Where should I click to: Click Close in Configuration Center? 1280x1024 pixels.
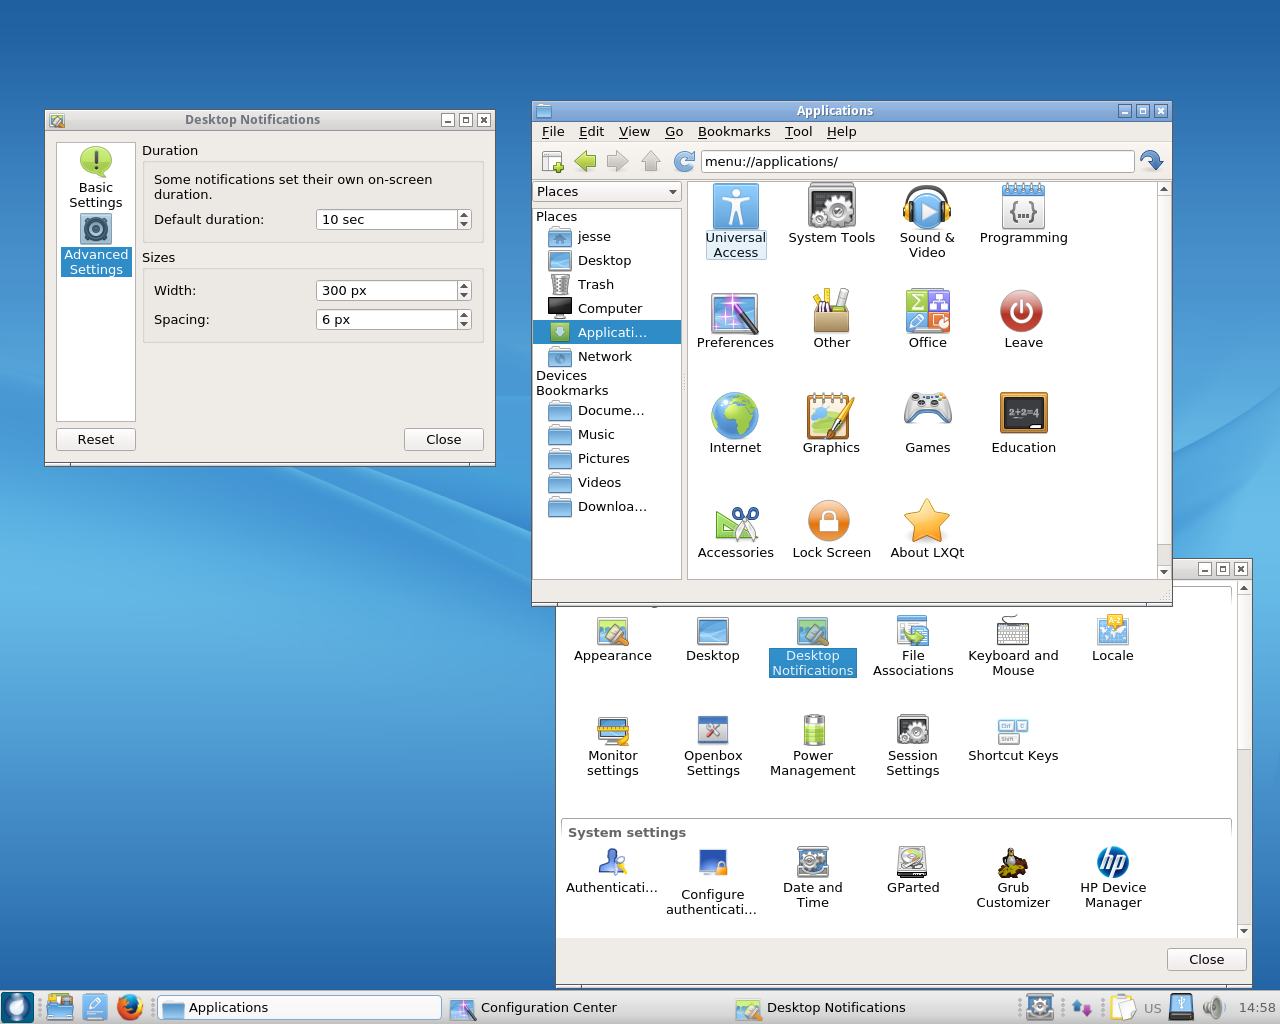pos(1207,960)
